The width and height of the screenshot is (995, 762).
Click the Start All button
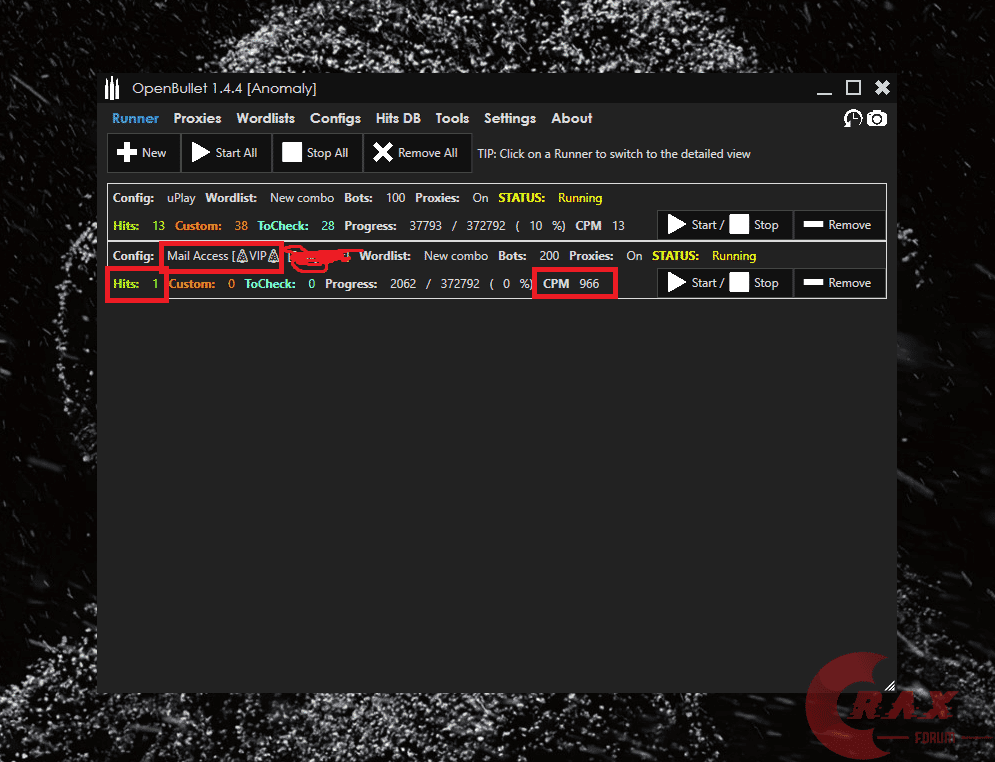click(226, 152)
